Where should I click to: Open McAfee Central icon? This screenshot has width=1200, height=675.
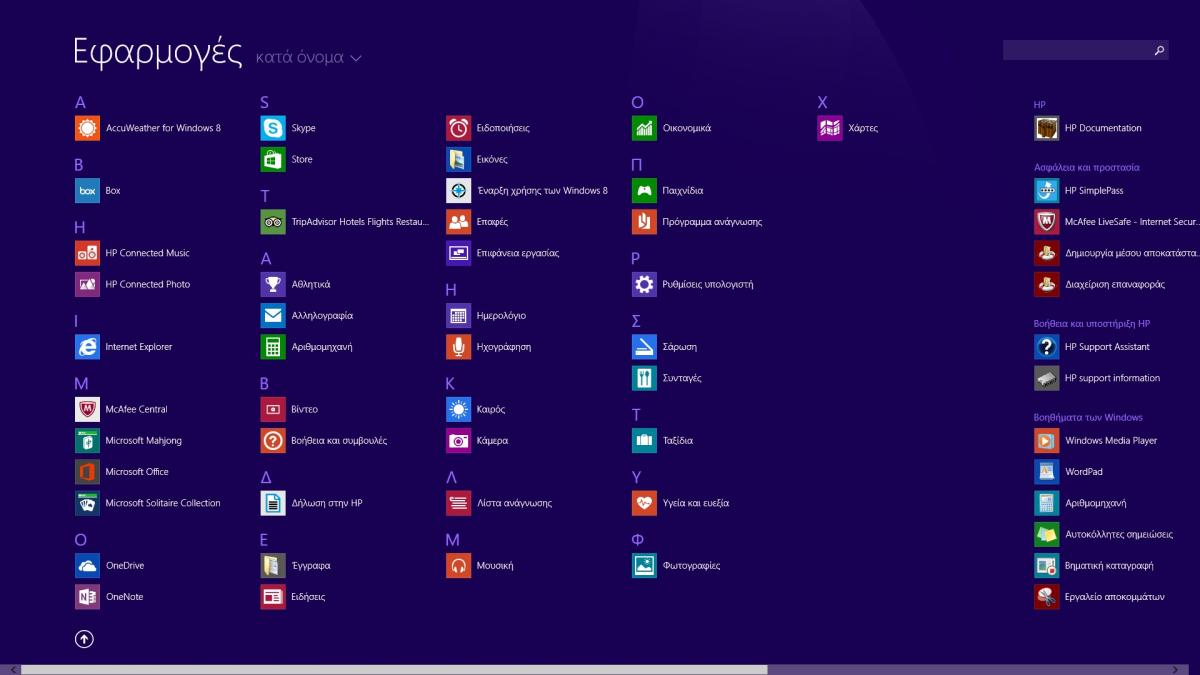click(87, 409)
